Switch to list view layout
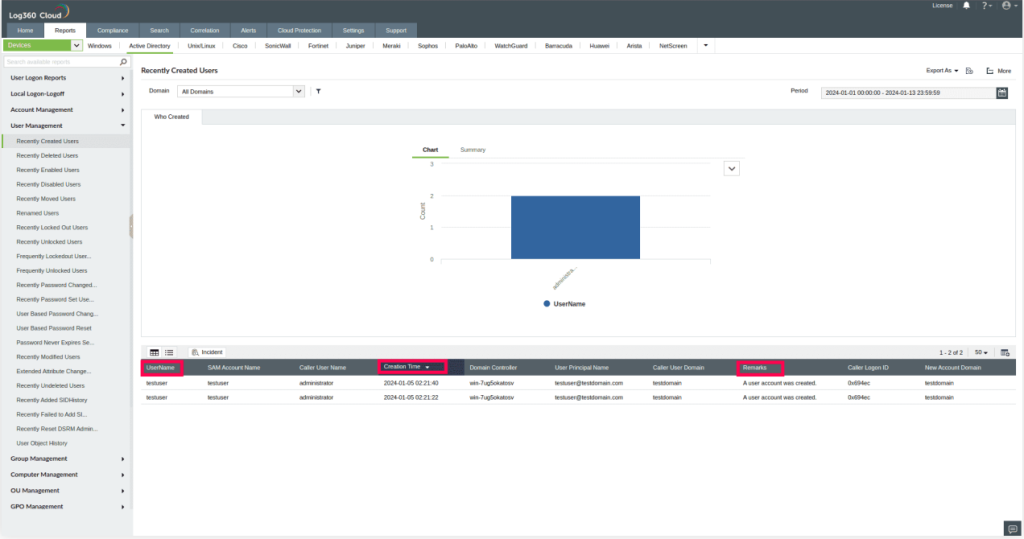 point(169,352)
